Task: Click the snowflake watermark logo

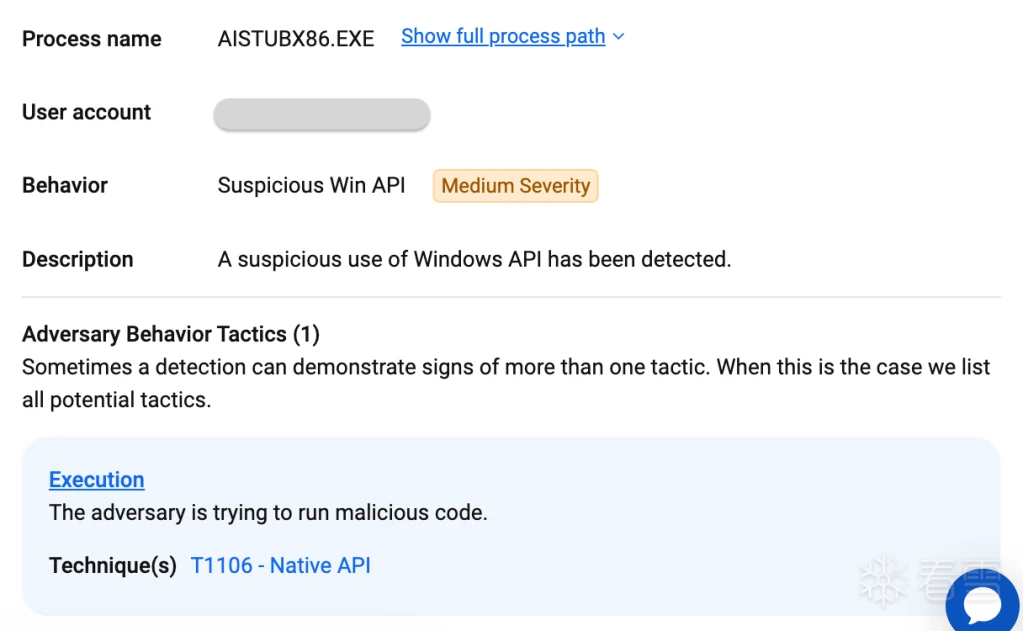Action: click(882, 581)
